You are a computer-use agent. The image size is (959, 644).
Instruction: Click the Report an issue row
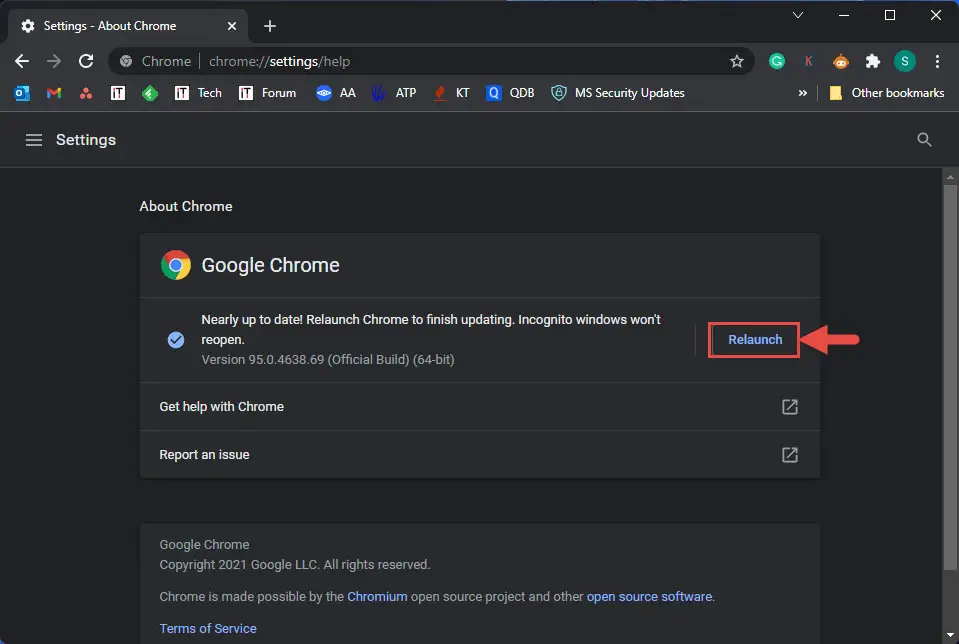click(480, 455)
